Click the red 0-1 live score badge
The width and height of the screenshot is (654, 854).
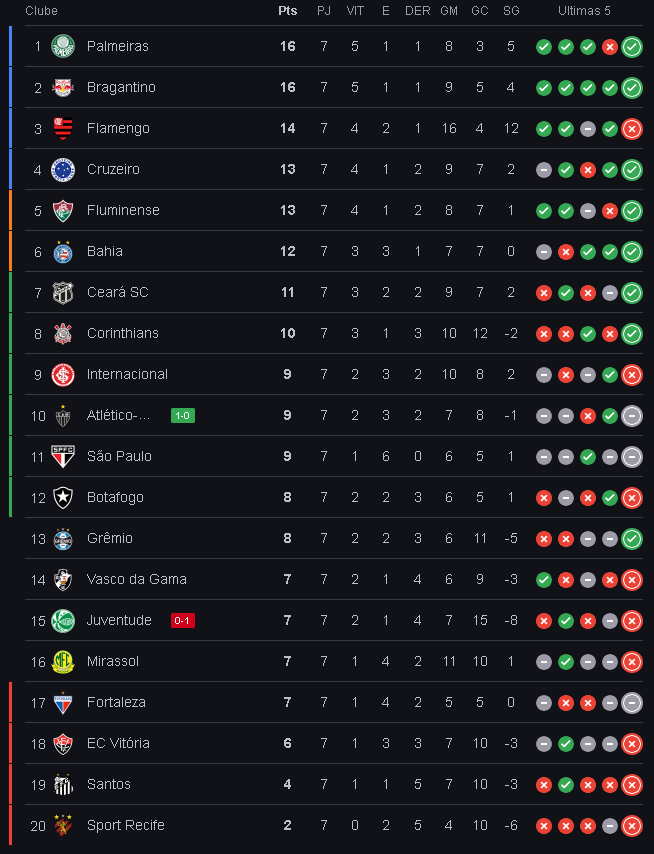[183, 620]
